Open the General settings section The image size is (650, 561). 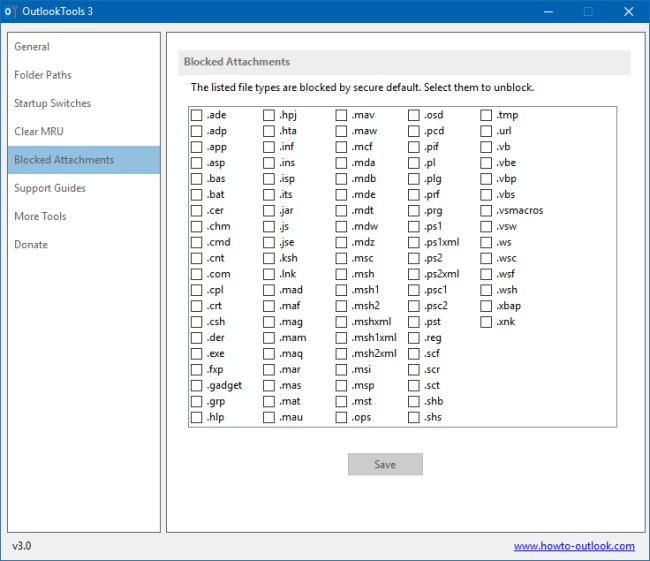(32, 47)
